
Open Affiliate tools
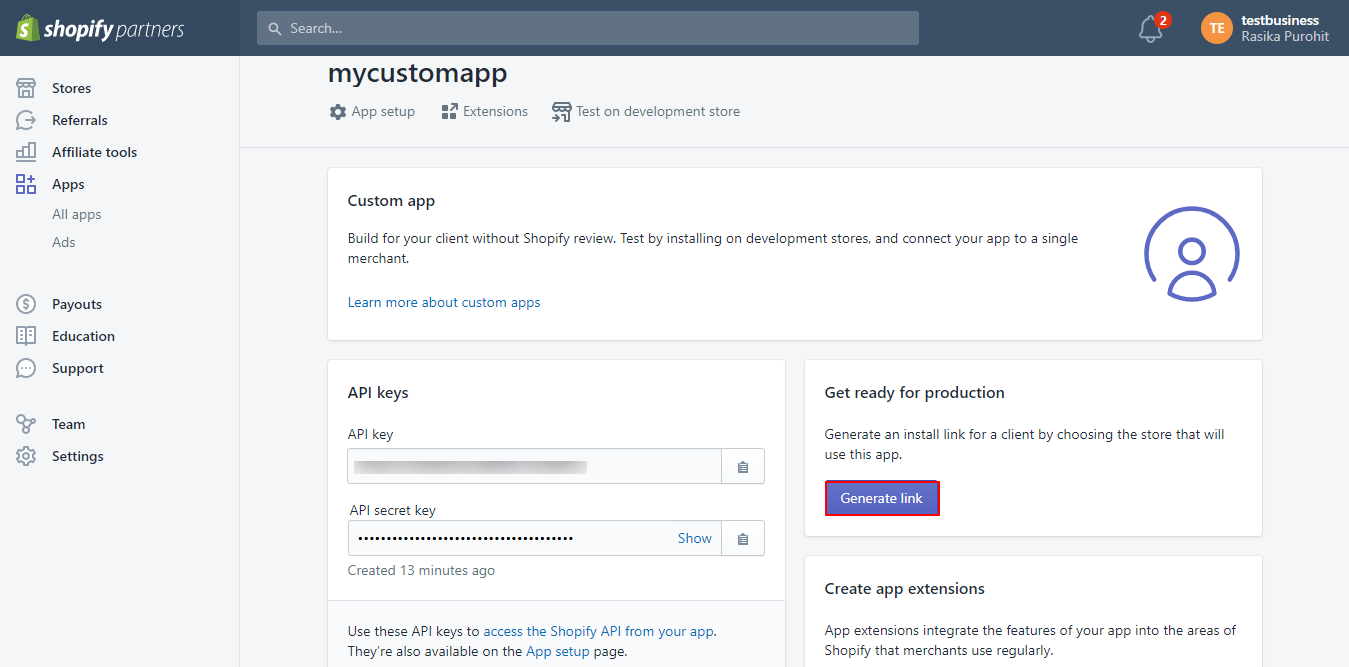94,152
